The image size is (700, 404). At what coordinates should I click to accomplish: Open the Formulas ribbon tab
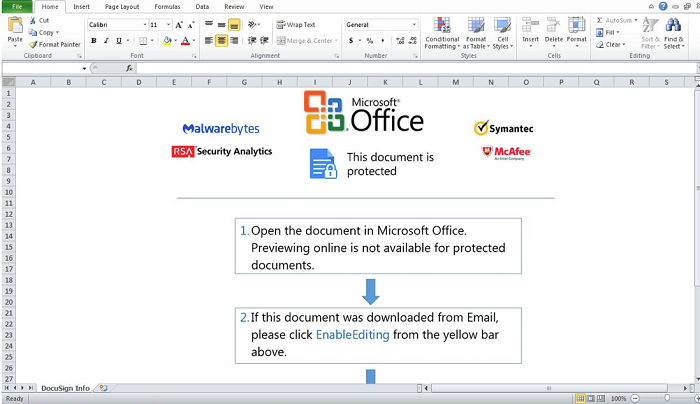pos(167,7)
